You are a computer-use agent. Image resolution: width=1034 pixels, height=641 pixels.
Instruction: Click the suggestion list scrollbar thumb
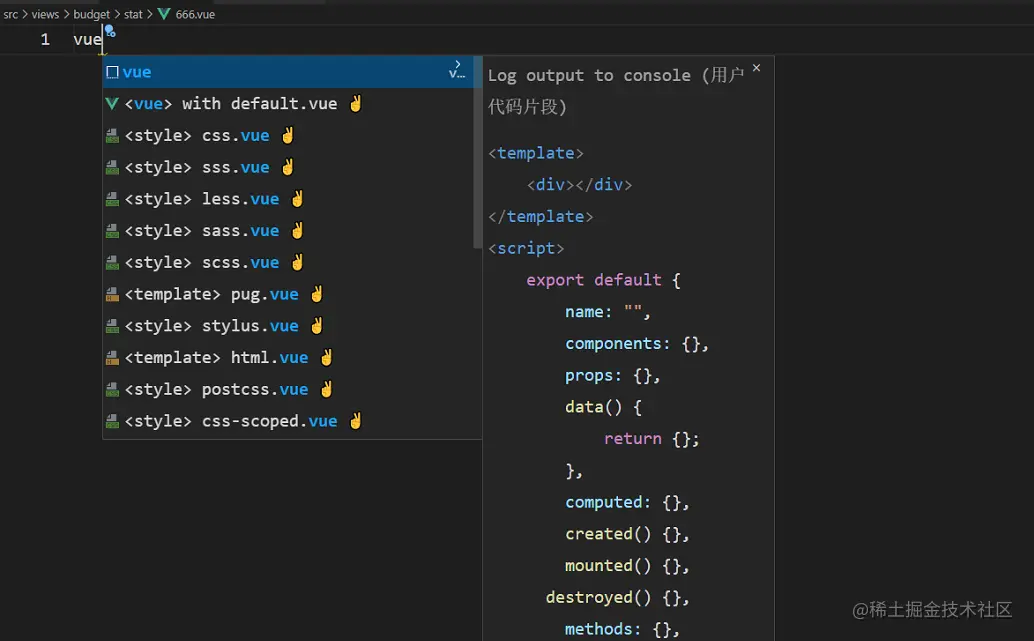coord(477,152)
